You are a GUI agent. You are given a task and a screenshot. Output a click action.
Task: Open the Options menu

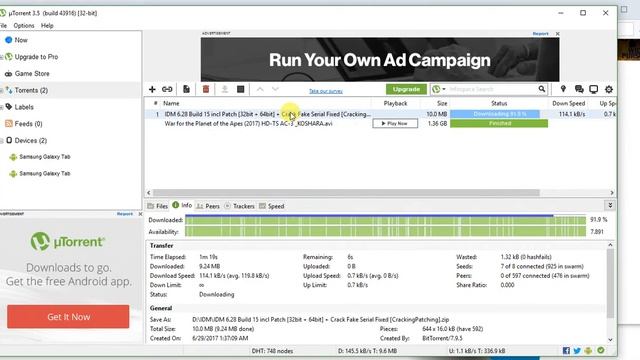[24, 25]
